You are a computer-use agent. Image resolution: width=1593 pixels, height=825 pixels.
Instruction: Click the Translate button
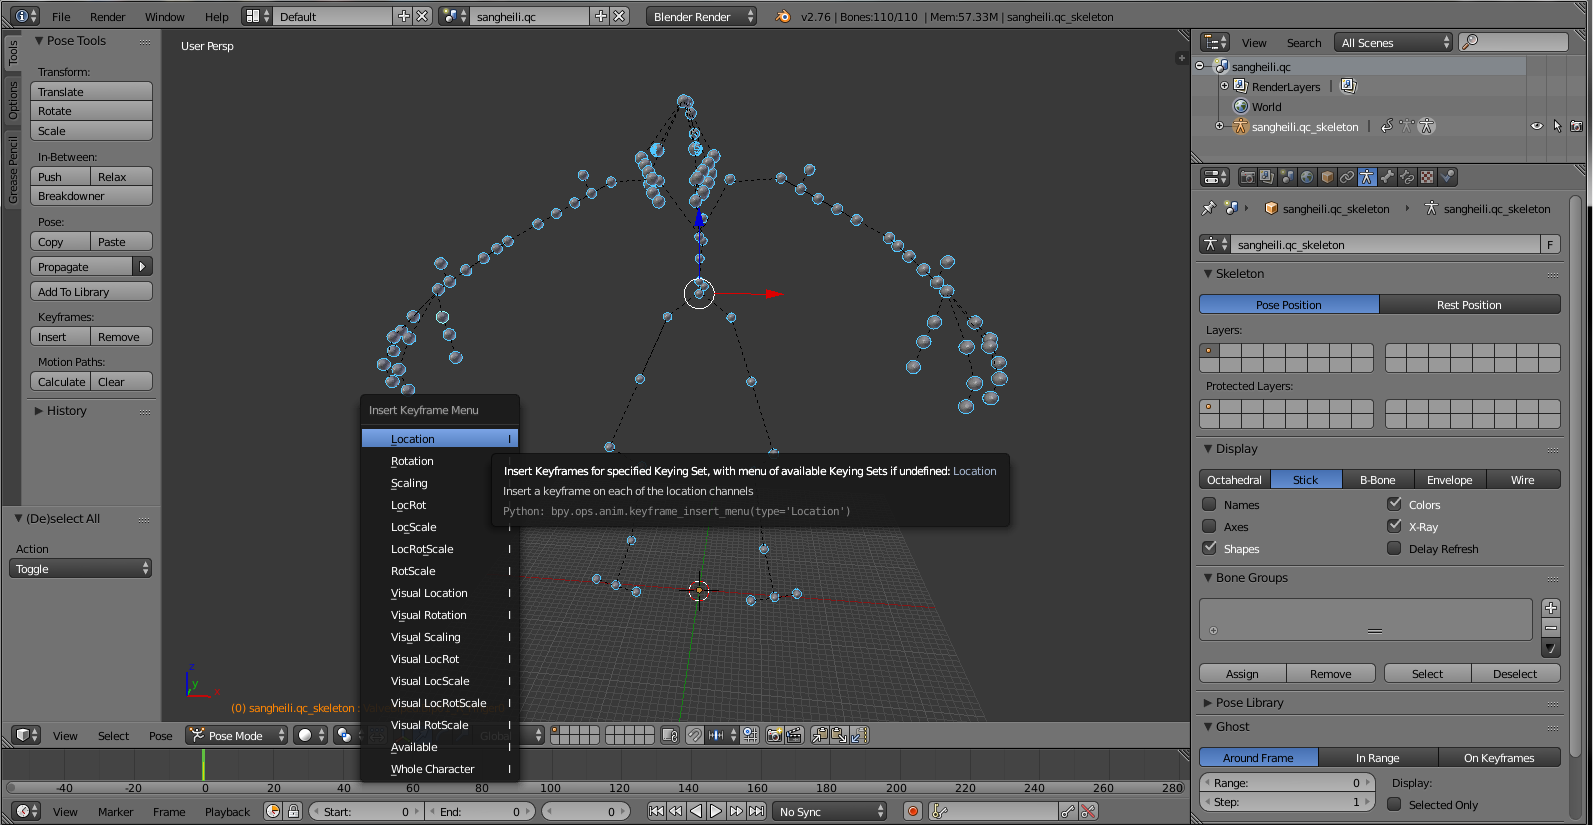pyautogui.click(x=91, y=92)
